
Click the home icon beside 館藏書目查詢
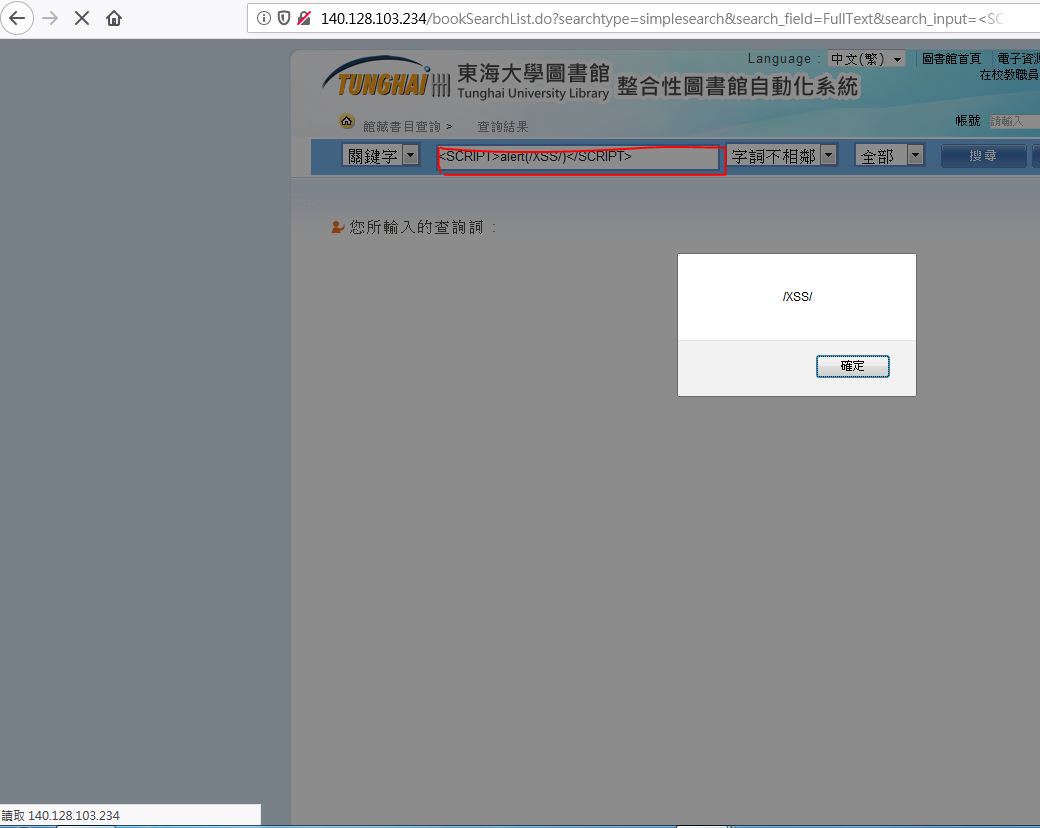tap(346, 121)
